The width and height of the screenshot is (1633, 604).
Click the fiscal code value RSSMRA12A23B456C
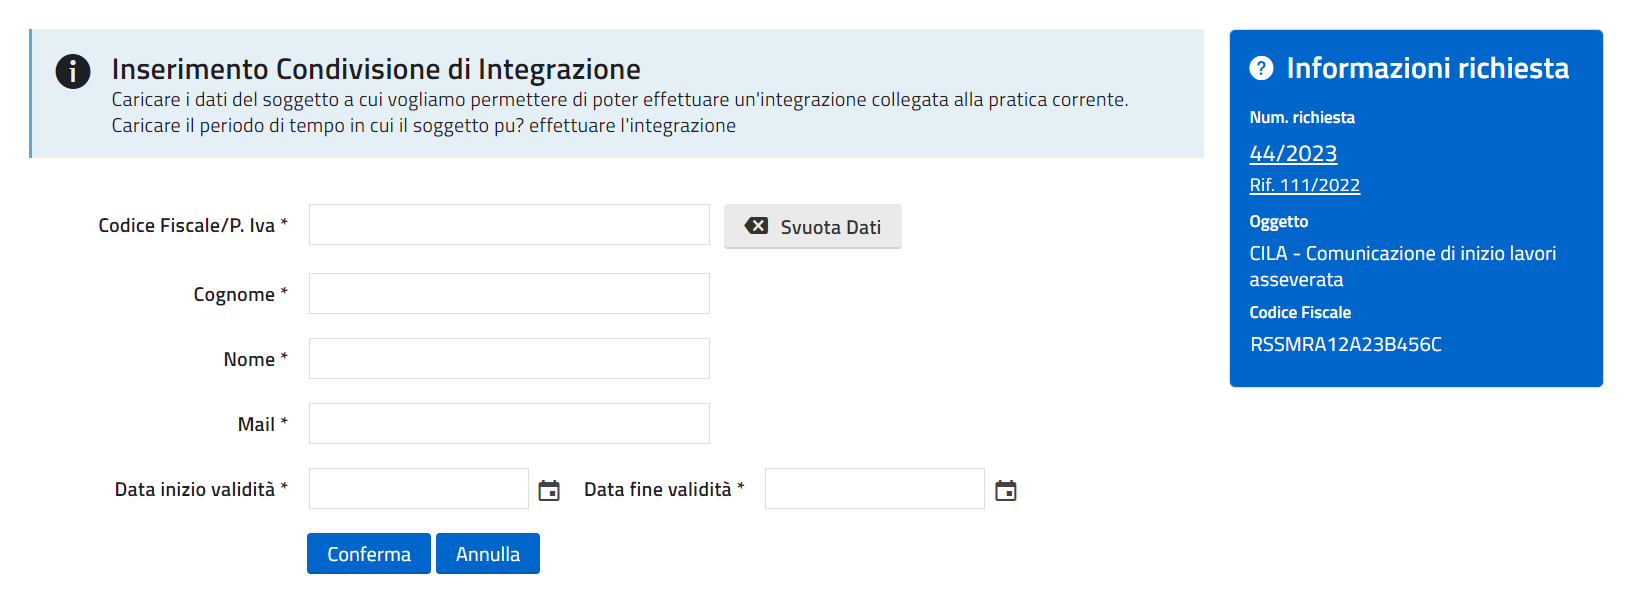pyautogui.click(x=1345, y=345)
